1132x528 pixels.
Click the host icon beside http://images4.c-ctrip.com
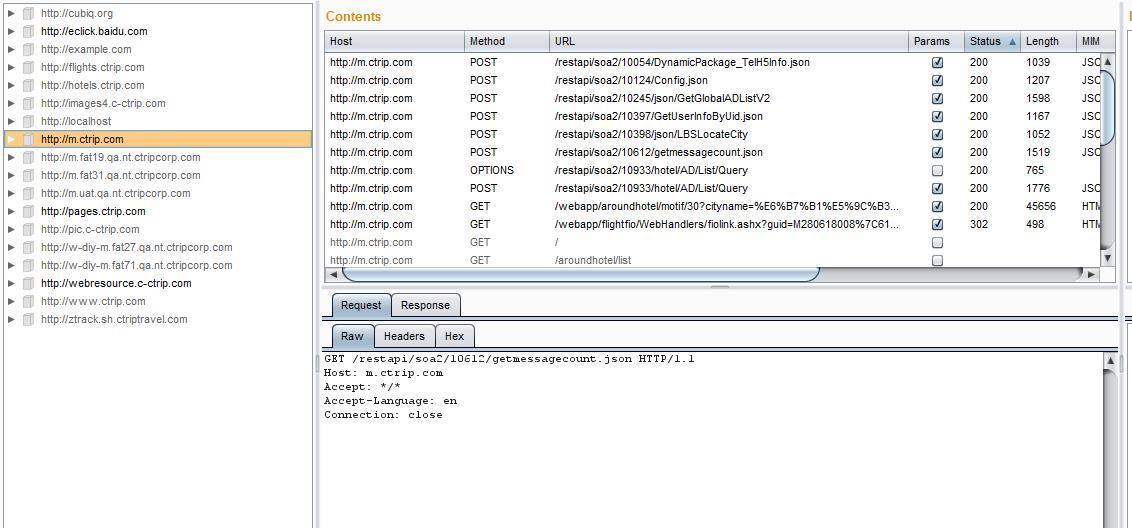[x=28, y=103]
